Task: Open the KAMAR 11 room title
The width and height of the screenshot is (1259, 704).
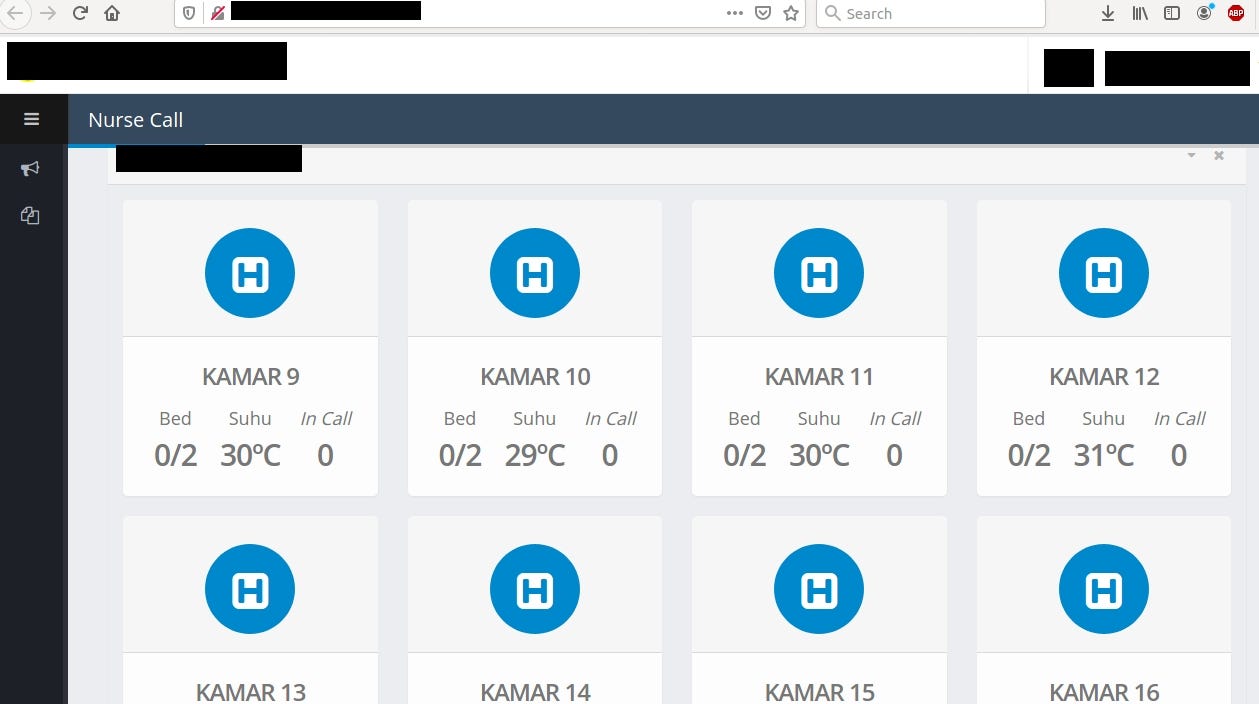Action: click(x=819, y=377)
